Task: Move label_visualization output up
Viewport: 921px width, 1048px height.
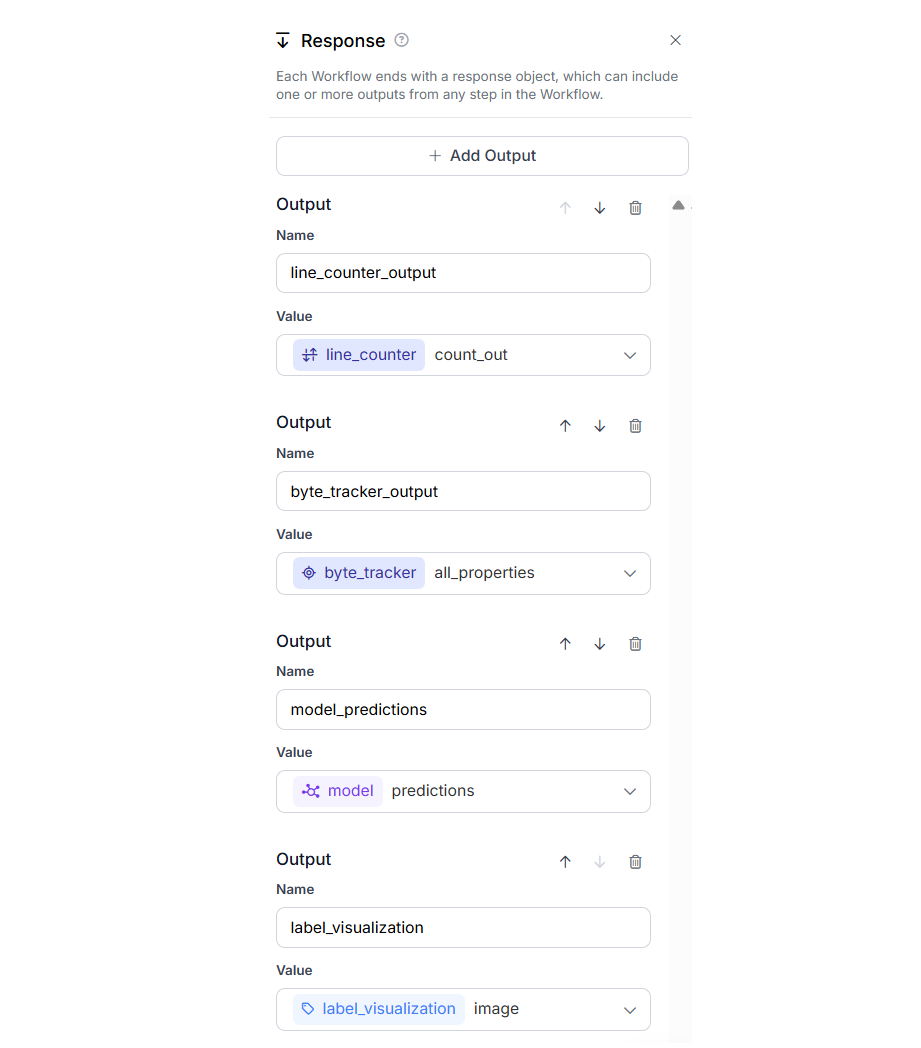Action: coord(565,861)
